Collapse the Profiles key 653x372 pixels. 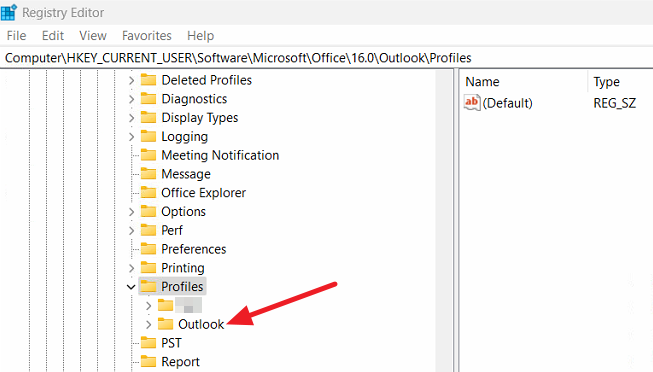[131, 287]
